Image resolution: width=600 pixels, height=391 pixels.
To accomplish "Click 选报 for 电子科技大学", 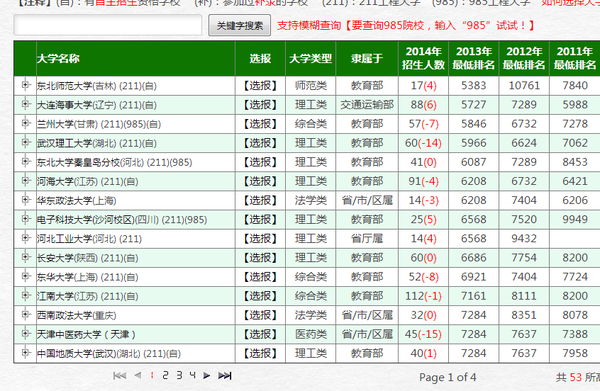I will pos(260,220).
